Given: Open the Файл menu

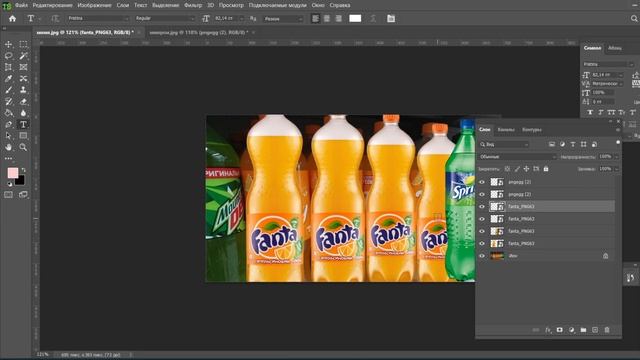Looking at the screenshot, I should (x=22, y=5).
